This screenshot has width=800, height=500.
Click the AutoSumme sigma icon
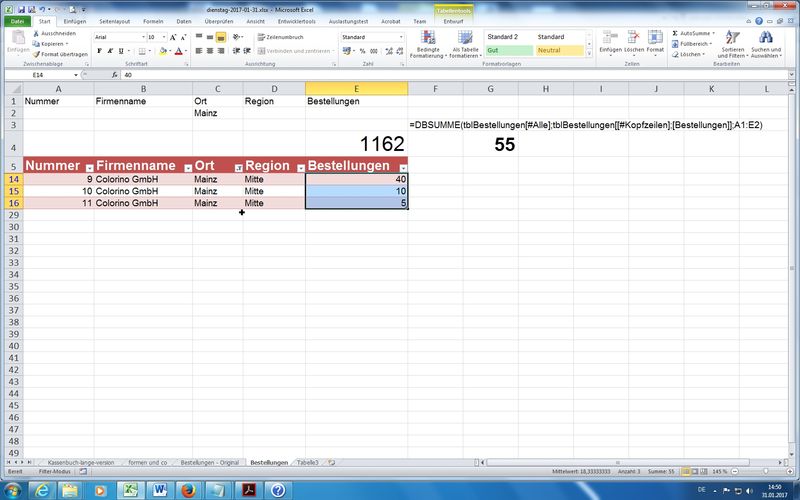[x=675, y=33]
